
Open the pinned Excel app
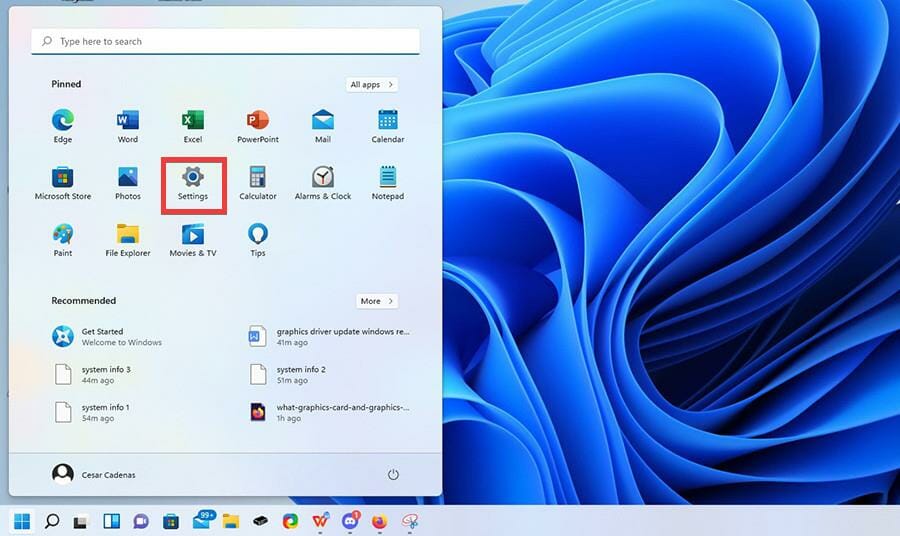[x=193, y=126]
